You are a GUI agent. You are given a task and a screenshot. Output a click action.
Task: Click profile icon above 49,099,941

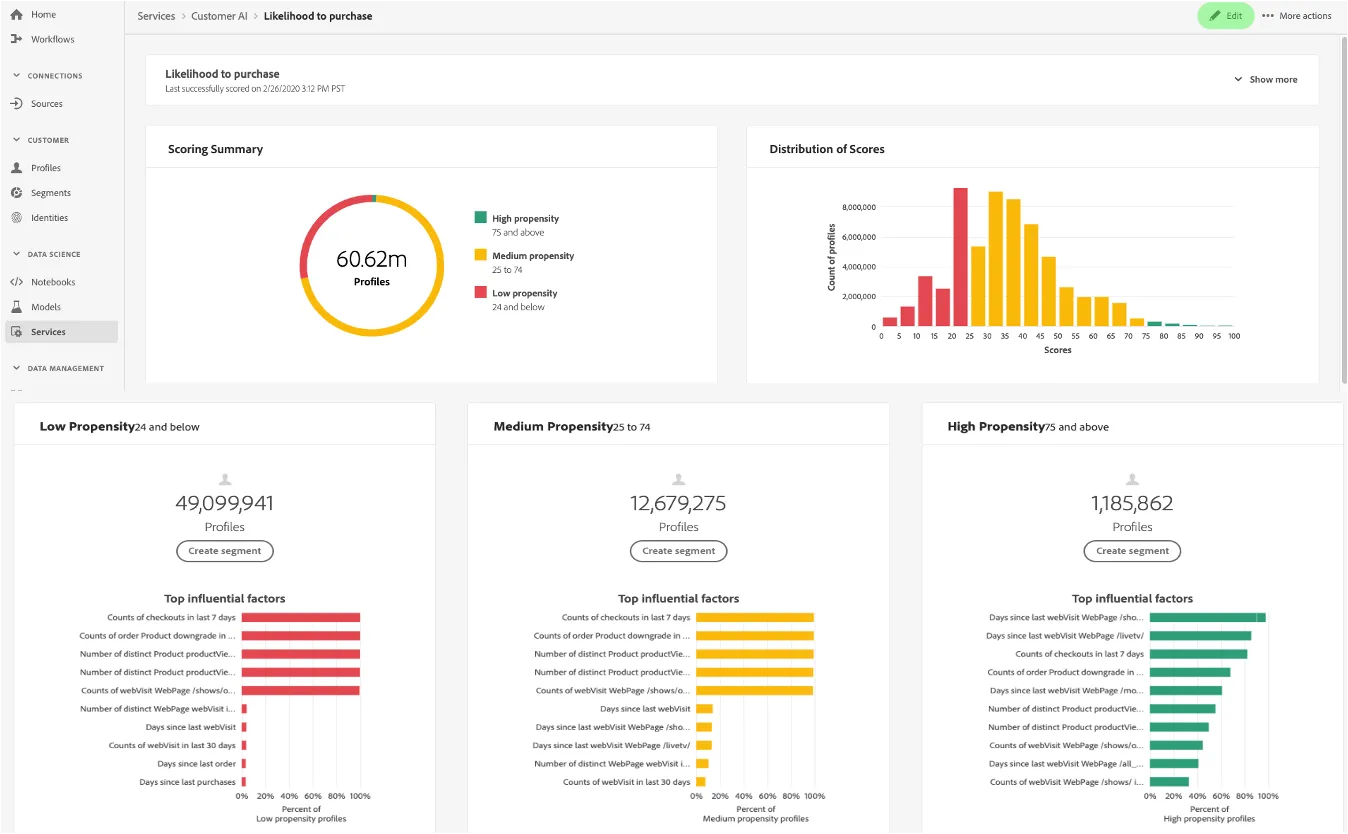click(224, 480)
